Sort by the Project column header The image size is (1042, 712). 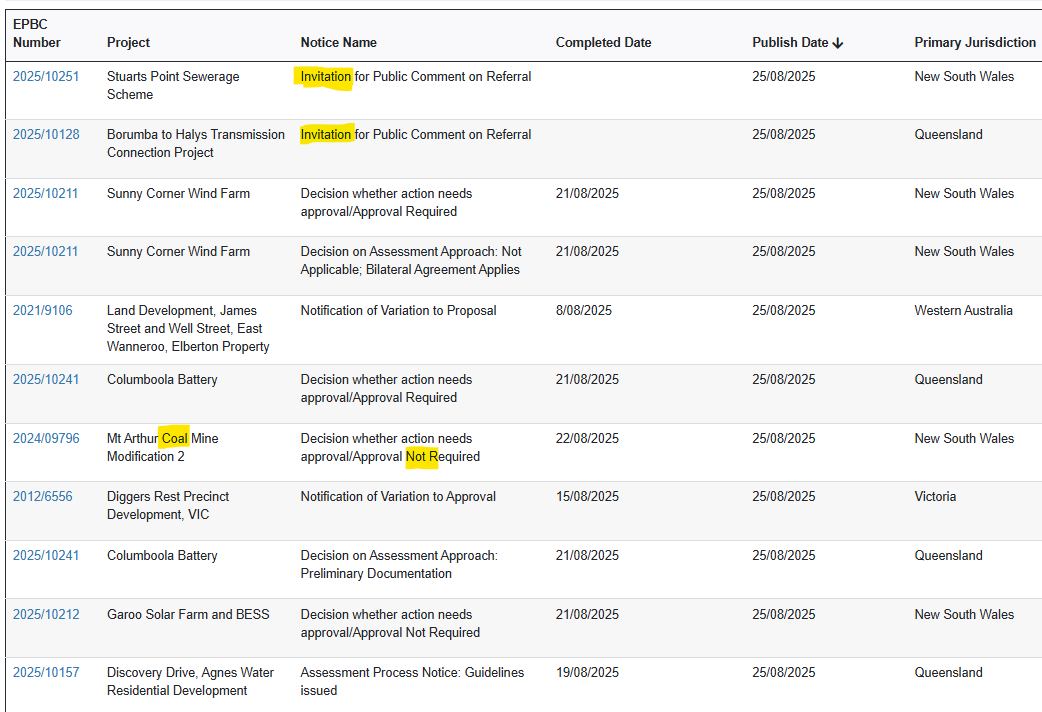pos(128,43)
